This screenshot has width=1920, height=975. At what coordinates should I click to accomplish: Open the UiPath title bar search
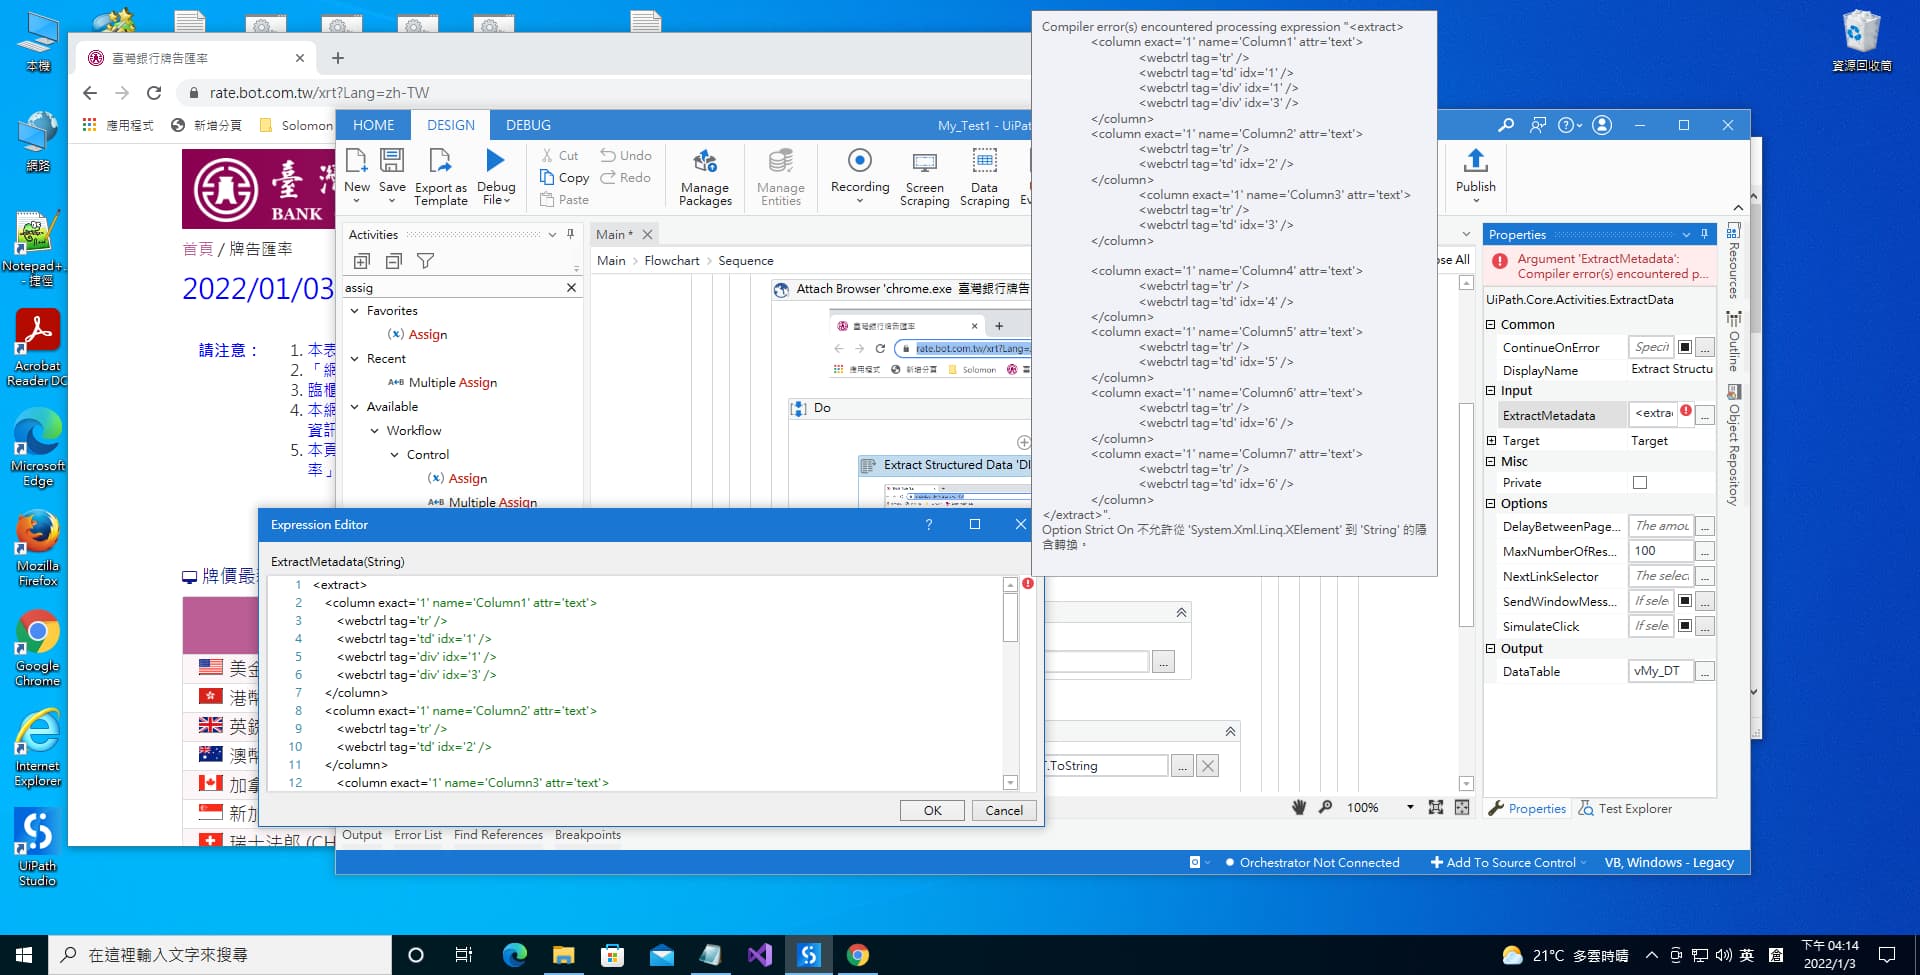click(x=1506, y=125)
